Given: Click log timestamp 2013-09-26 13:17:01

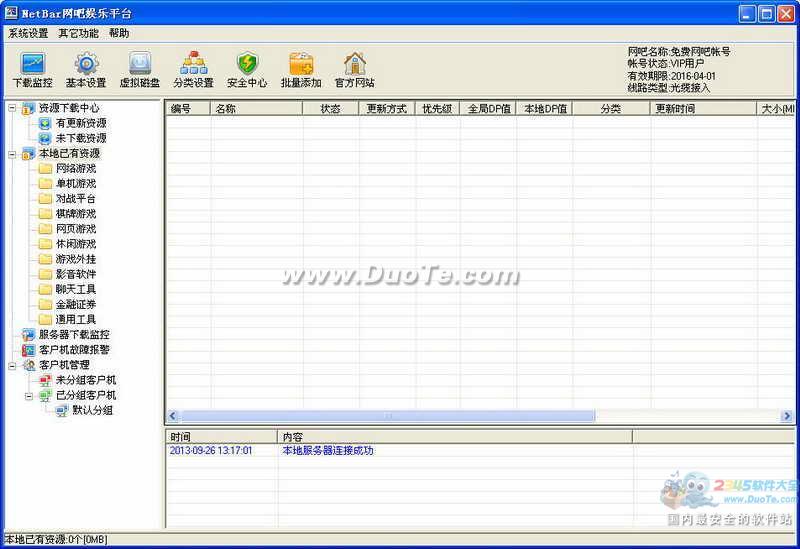Looking at the screenshot, I should click(211, 451).
